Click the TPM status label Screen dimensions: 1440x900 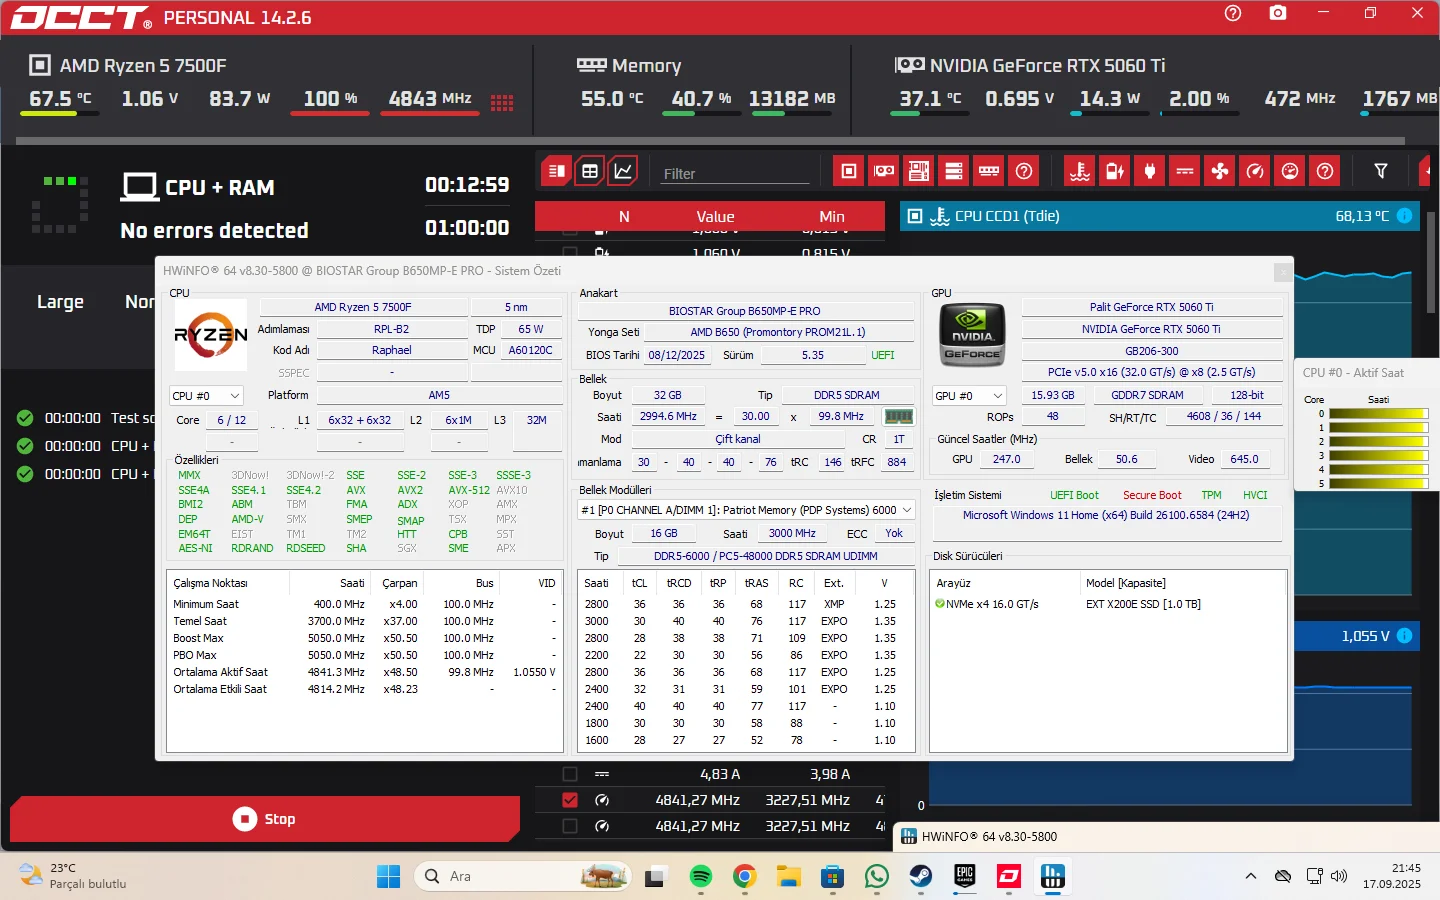point(1211,495)
